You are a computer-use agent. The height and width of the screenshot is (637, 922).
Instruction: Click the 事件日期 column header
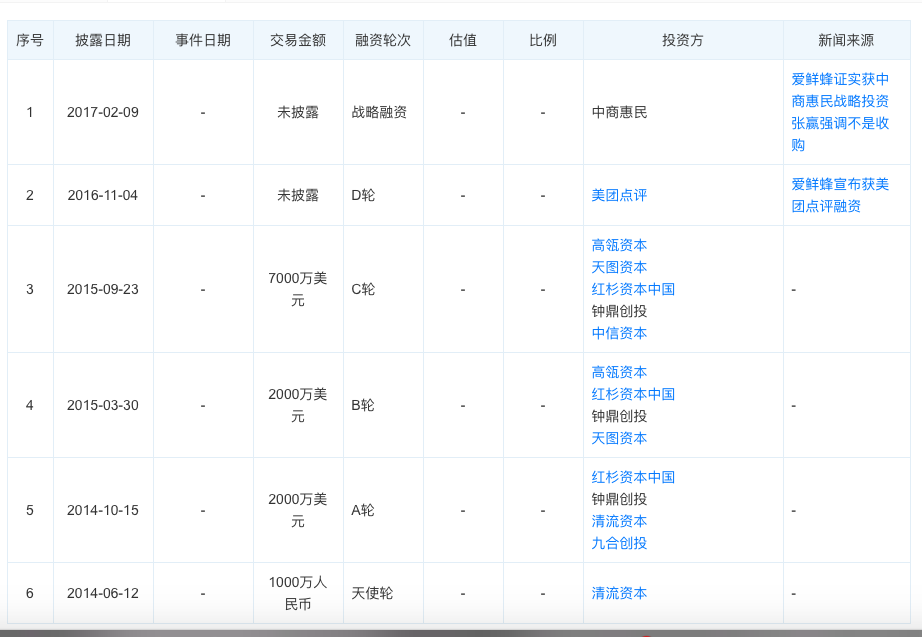203,40
